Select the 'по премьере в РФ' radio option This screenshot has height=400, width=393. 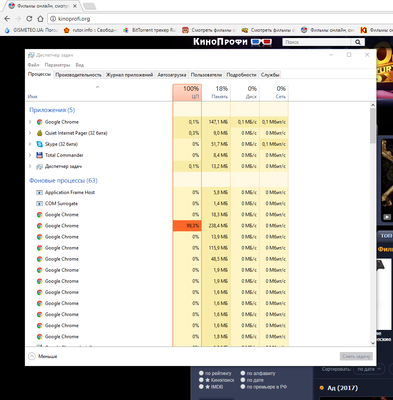pos(243,387)
